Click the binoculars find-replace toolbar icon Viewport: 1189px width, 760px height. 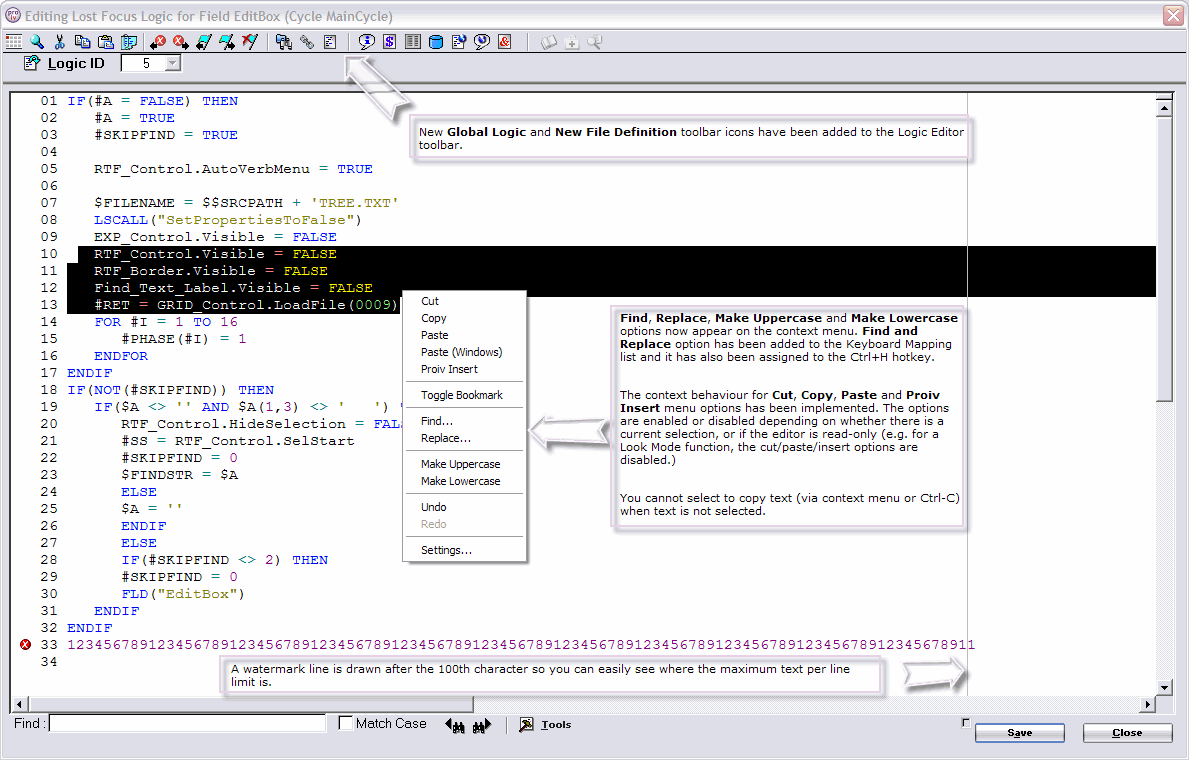click(x=284, y=42)
